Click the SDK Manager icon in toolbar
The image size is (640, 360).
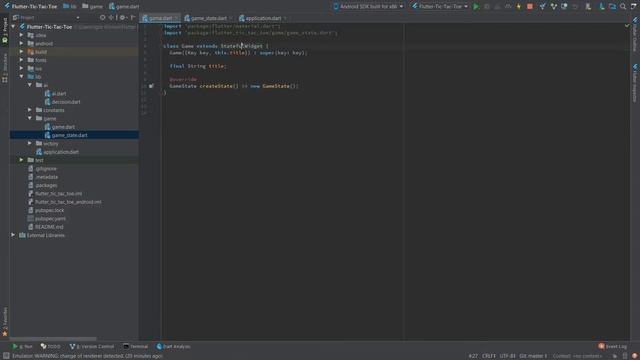tap(613, 7)
